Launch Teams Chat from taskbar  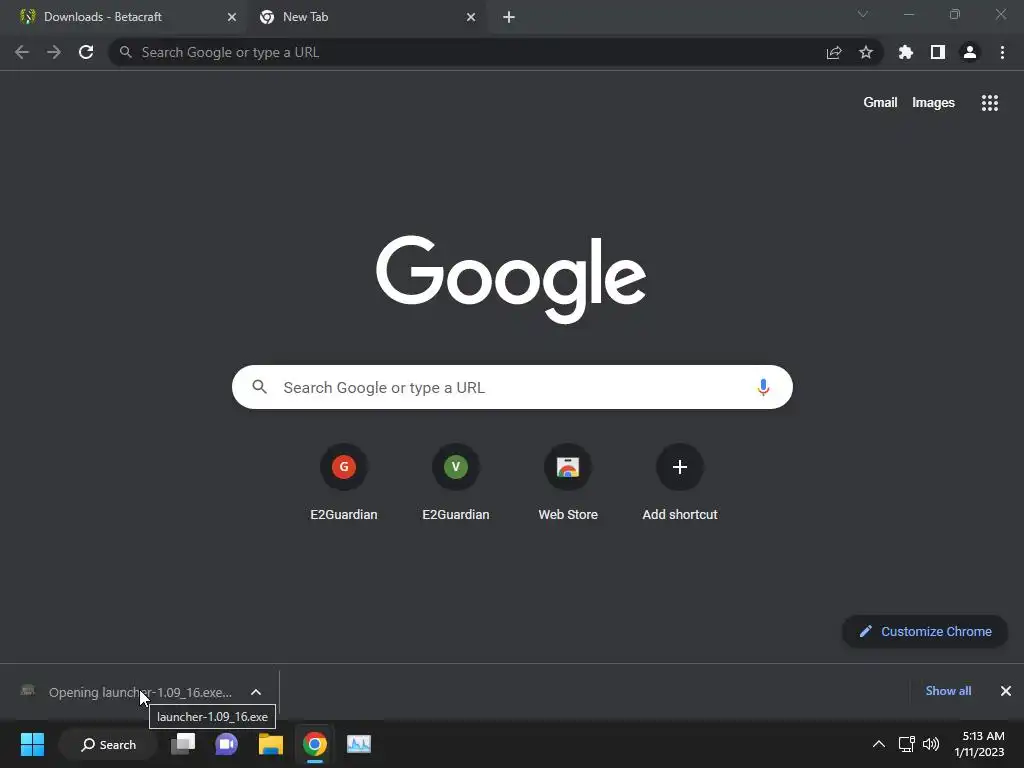[227, 744]
